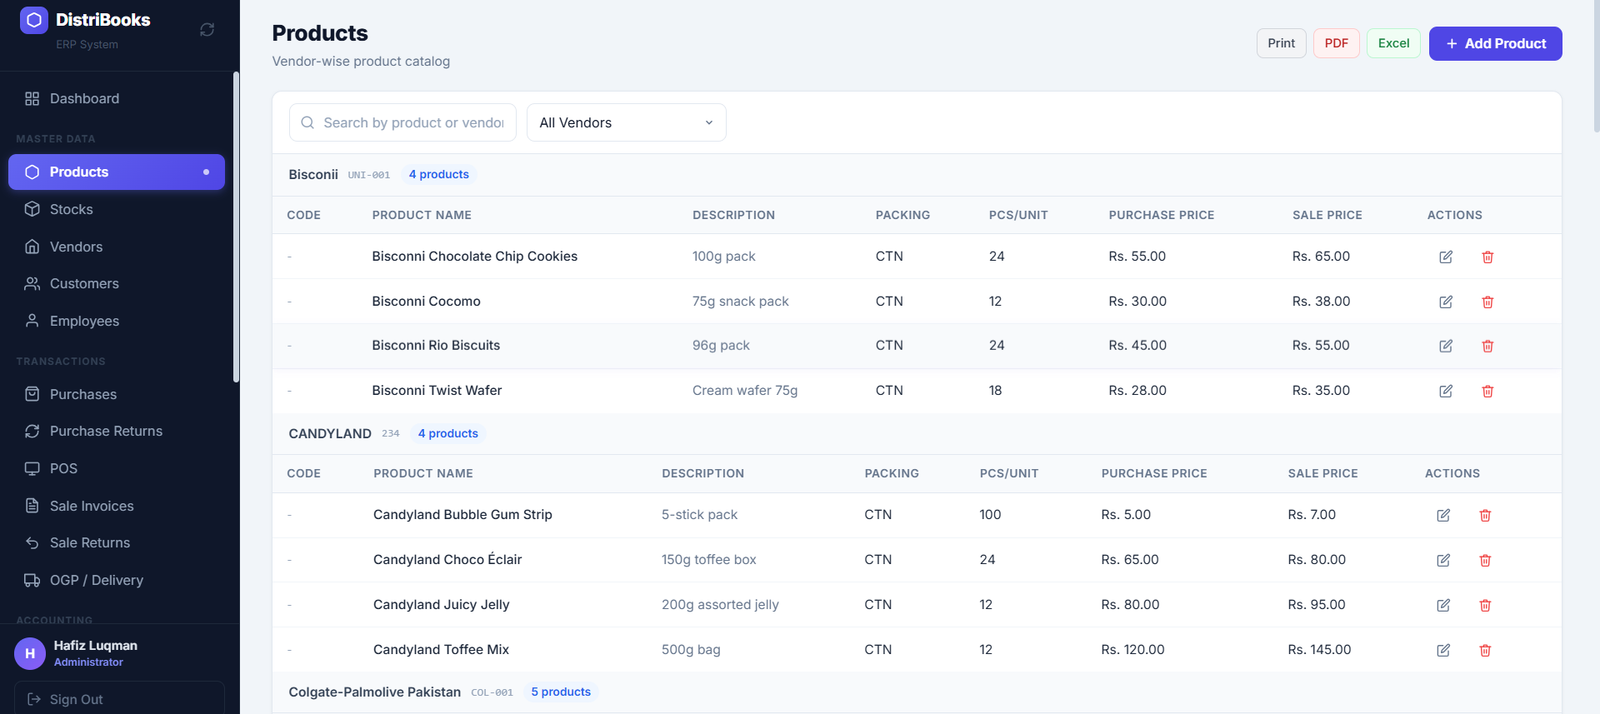
Task: Click the DistriBooks logo icon
Action: click(x=34, y=20)
